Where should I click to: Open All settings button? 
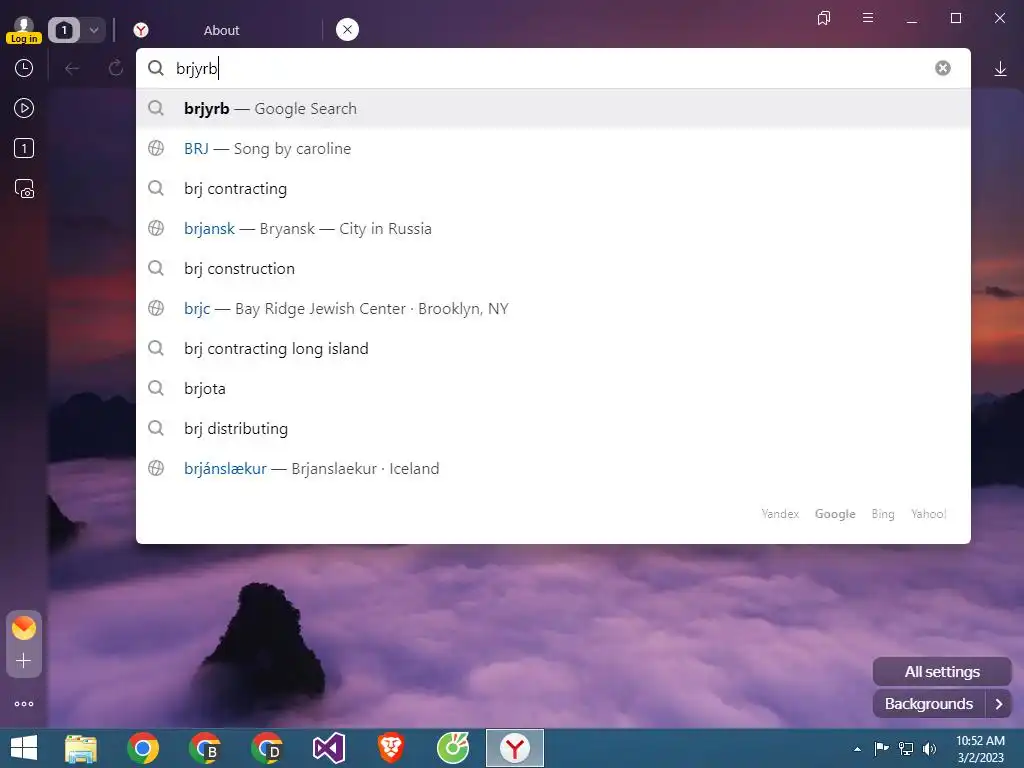pyautogui.click(x=942, y=672)
